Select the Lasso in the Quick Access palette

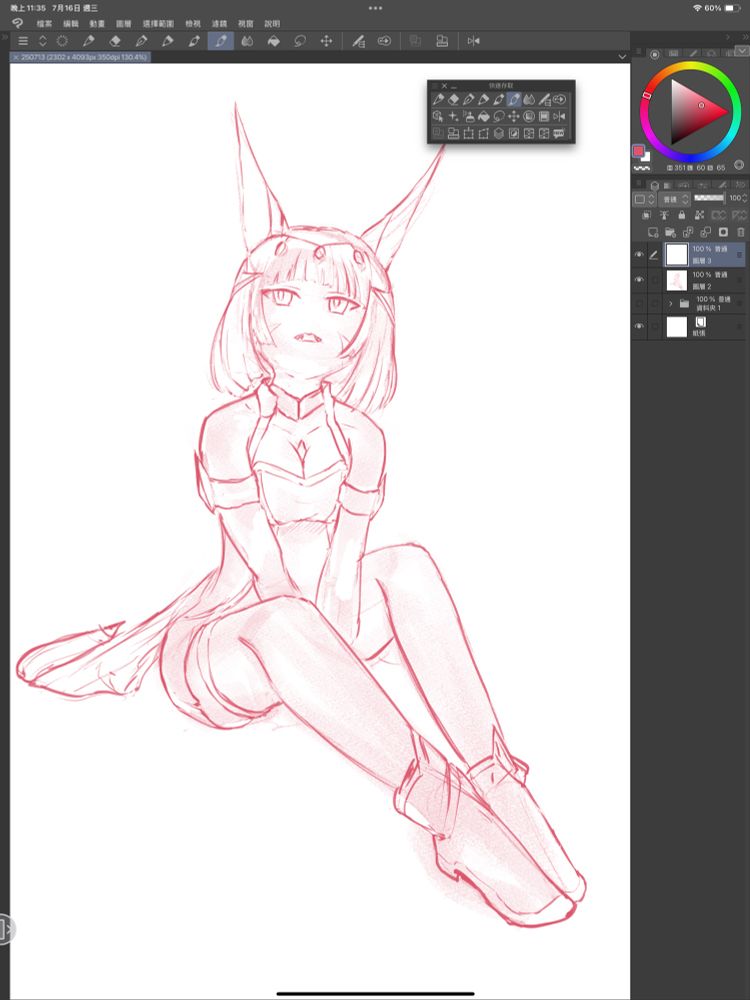coord(499,116)
